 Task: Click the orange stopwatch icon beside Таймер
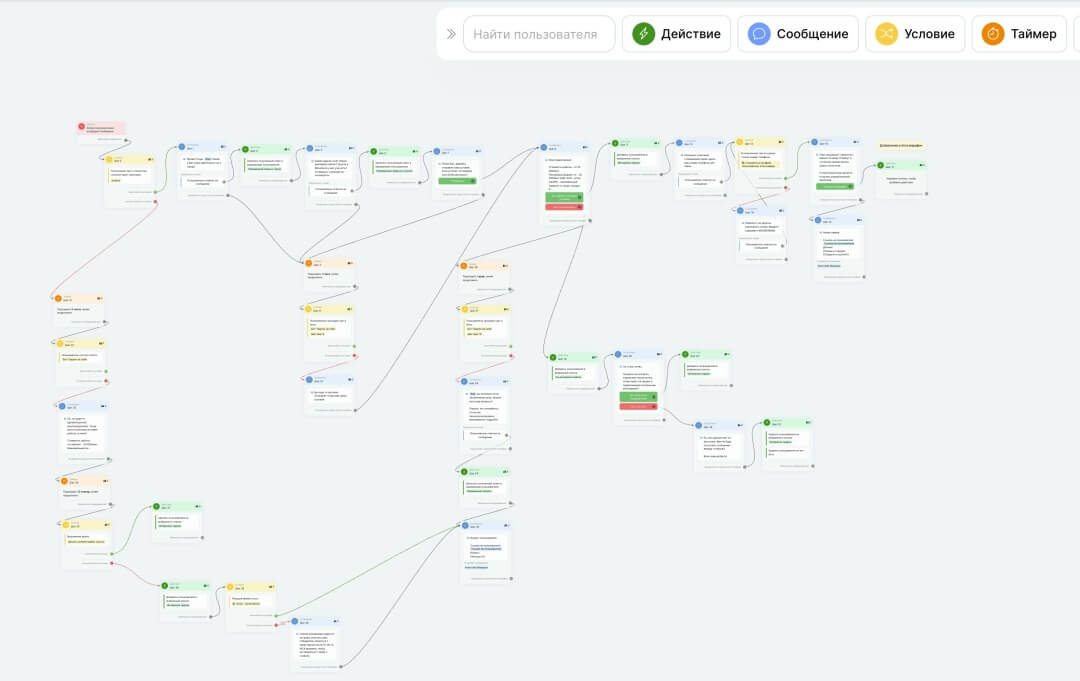click(x=993, y=34)
